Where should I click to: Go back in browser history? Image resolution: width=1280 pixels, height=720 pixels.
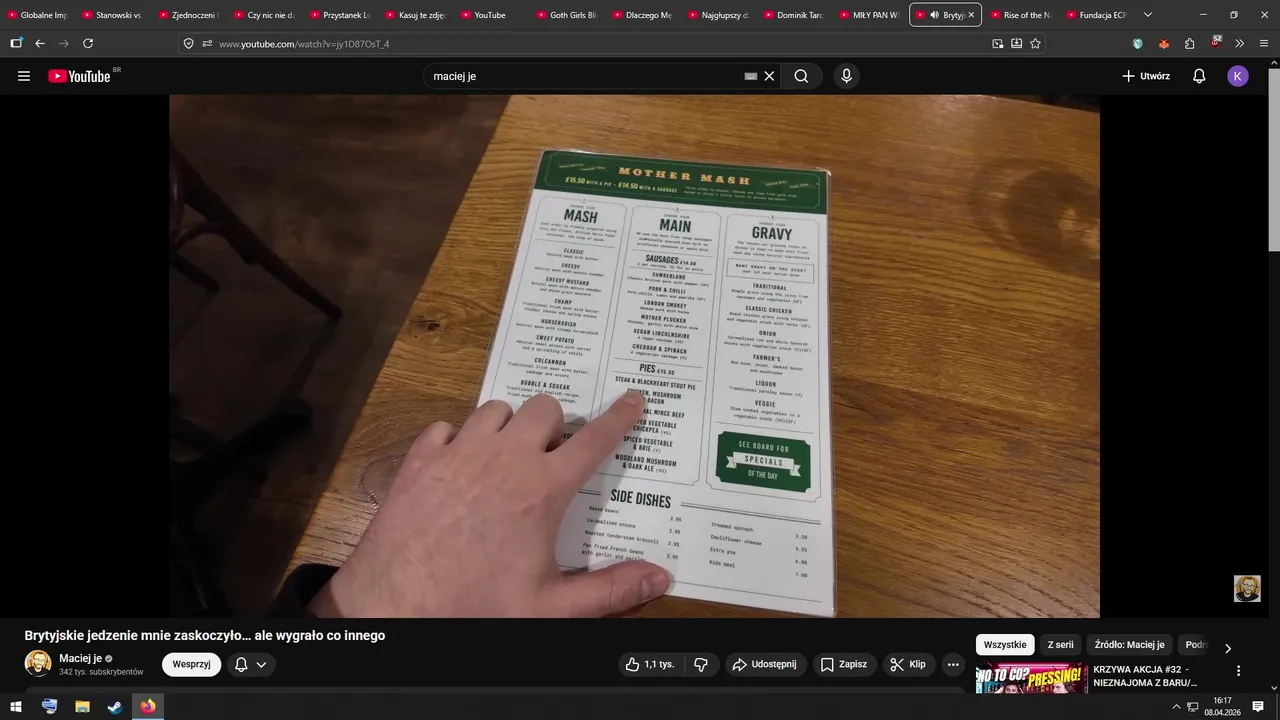pyautogui.click(x=40, y=43)
